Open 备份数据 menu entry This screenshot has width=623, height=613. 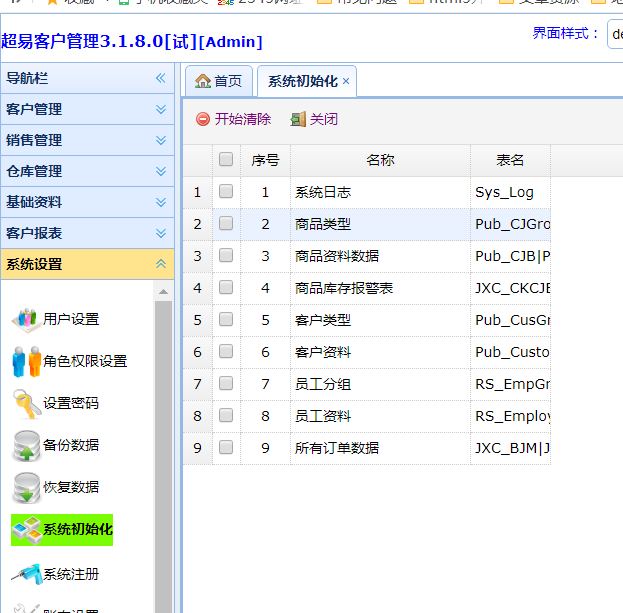click(x=71, y=445)
